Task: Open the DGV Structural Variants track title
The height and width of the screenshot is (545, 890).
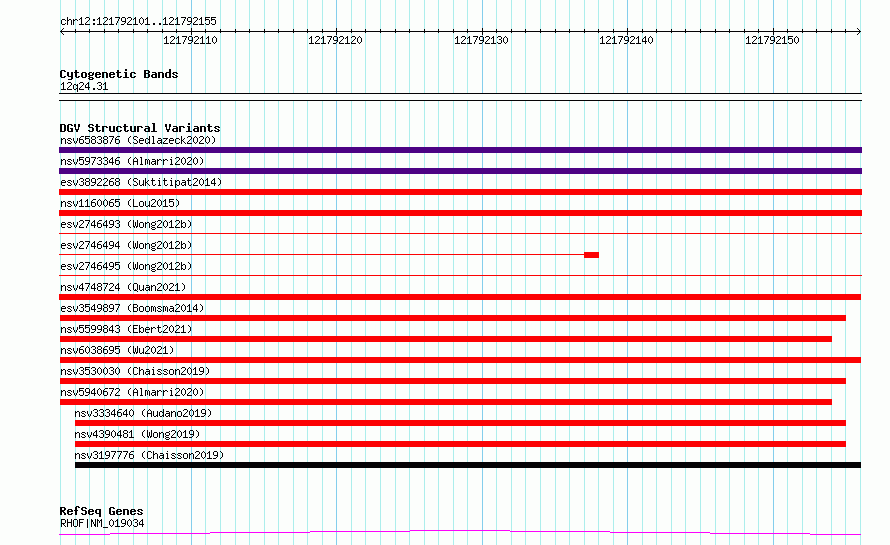Action: pyautogui.click(x=140, y=128)
